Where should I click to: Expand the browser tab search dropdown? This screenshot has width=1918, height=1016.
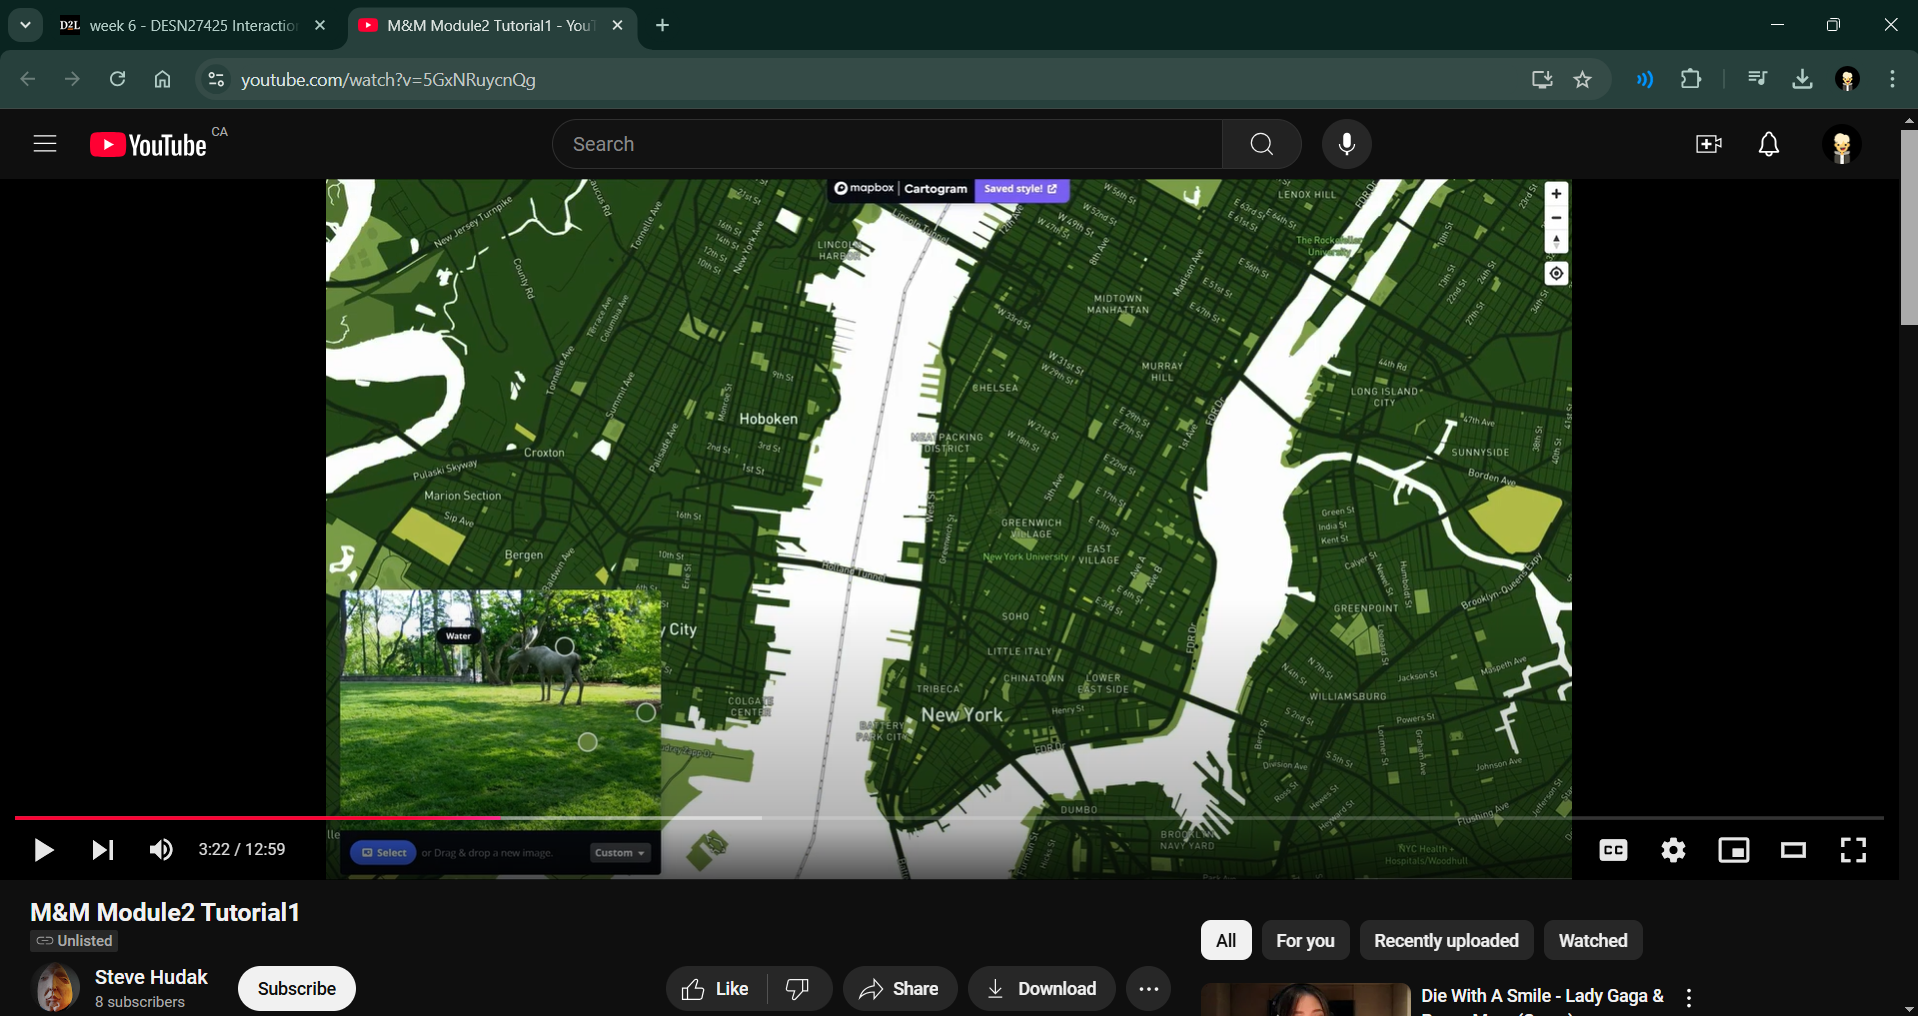pyautogui.click(x=25, y=25)
